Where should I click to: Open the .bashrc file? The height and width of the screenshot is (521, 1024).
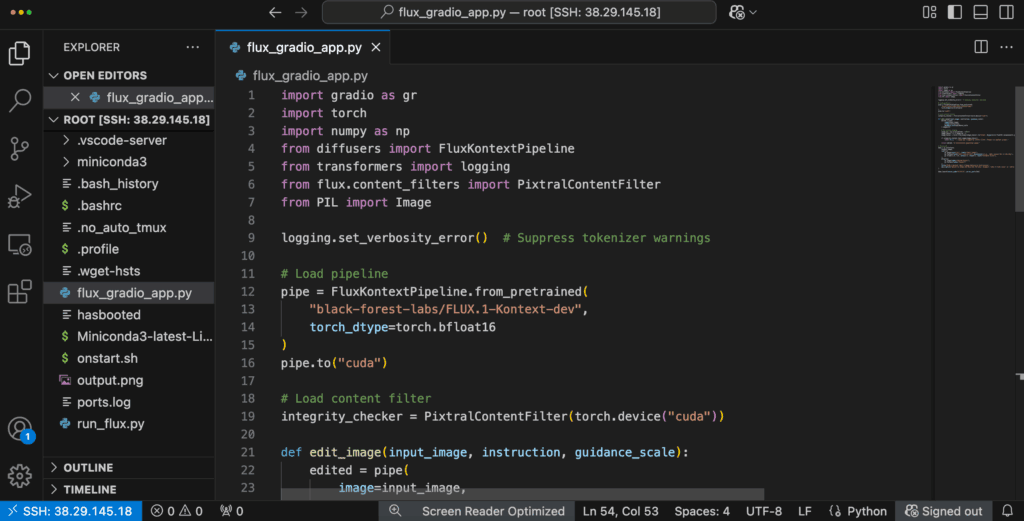[x=129, y=206]
